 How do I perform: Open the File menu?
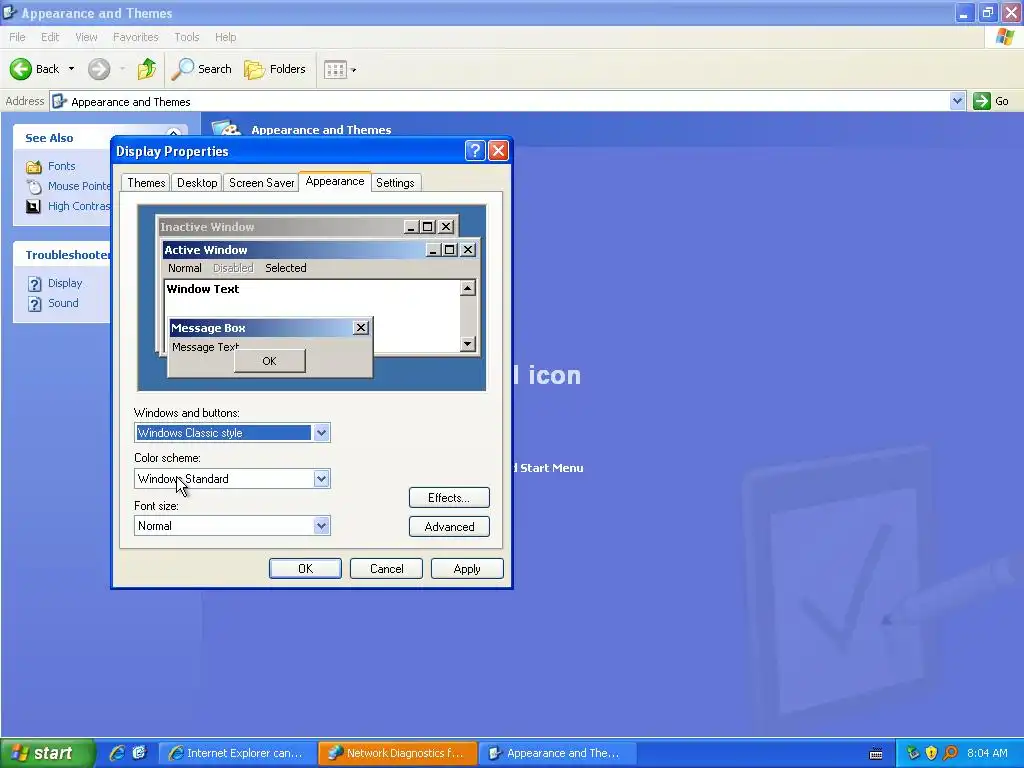coord(18,37)
